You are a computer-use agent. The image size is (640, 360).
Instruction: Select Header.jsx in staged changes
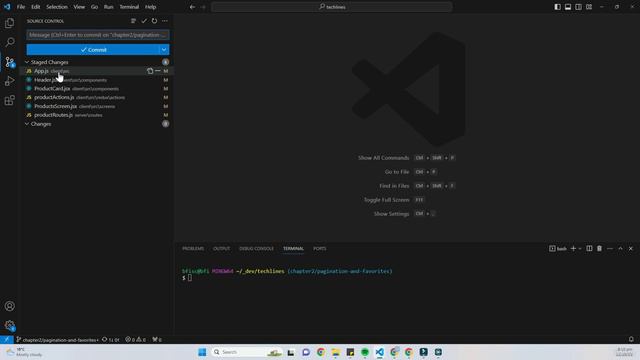coord(96,80)
